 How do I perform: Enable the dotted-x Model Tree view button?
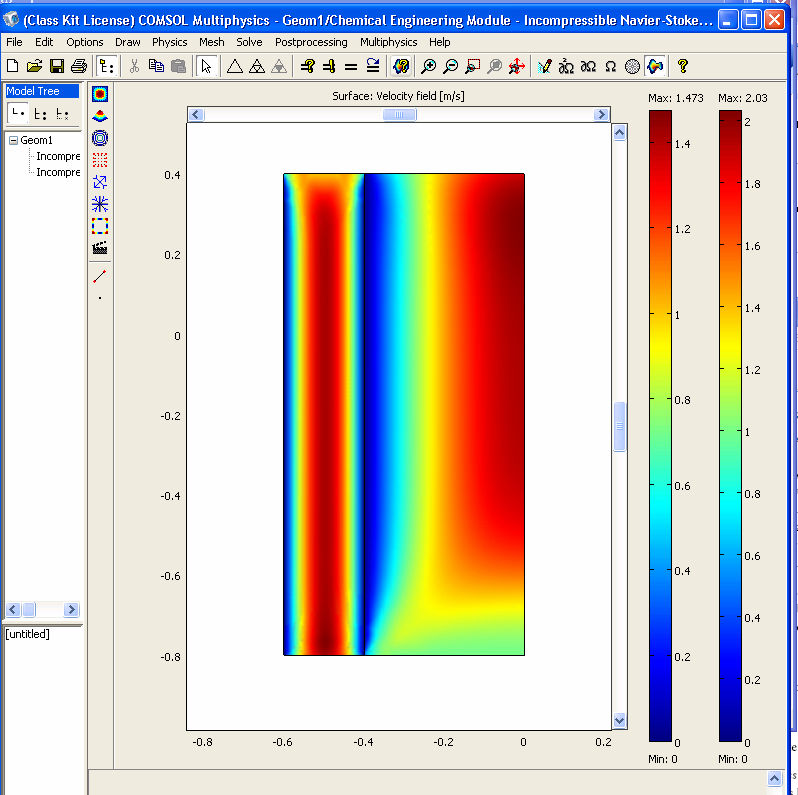62,113
